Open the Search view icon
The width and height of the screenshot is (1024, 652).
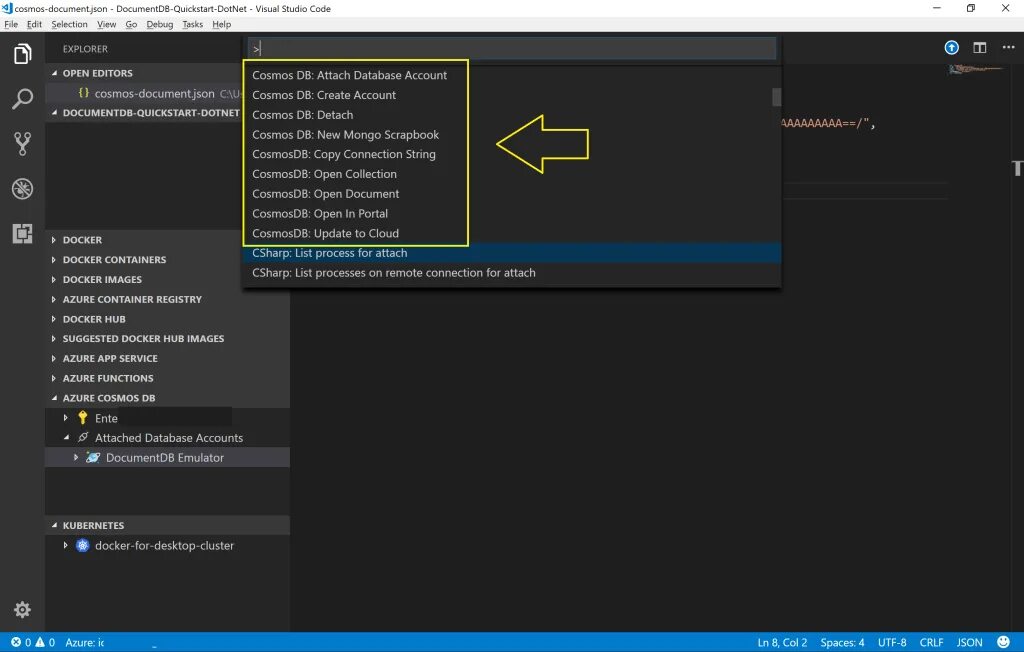pos(22,99)
